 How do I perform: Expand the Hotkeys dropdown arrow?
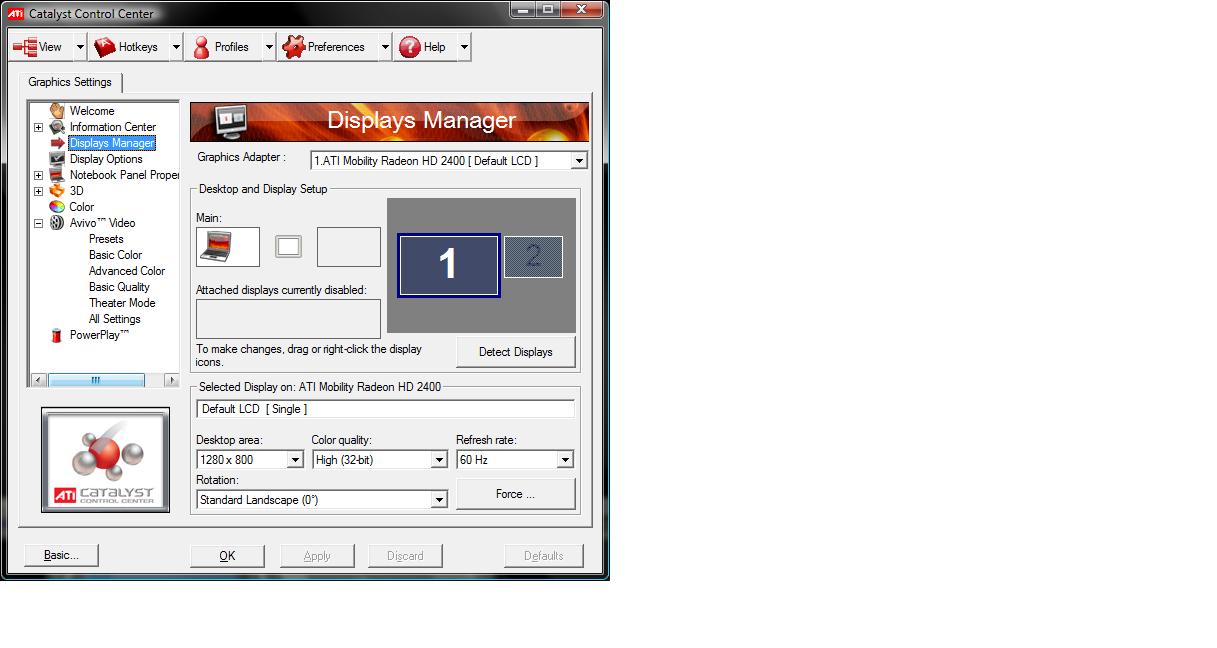click(176, 47)
